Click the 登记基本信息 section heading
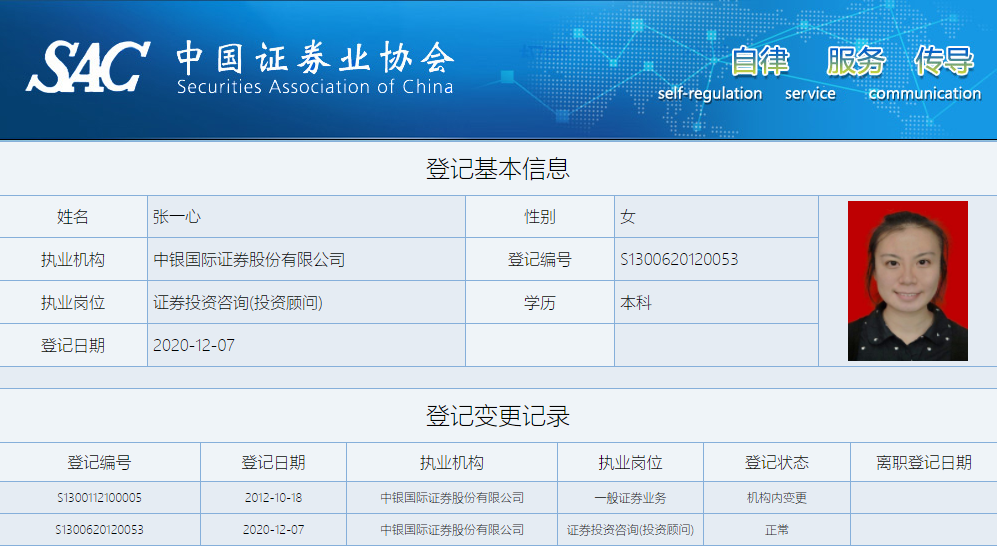 pos(498,168)
